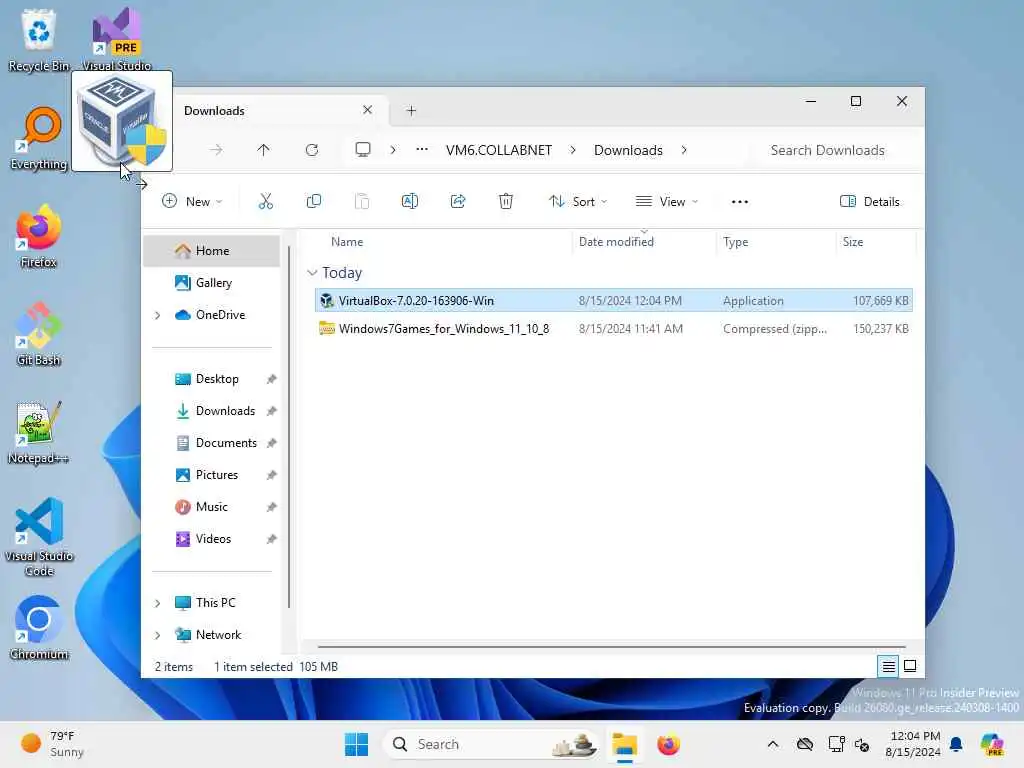
Task: Click the monitor icon in address bar
Action: point(362,150)
